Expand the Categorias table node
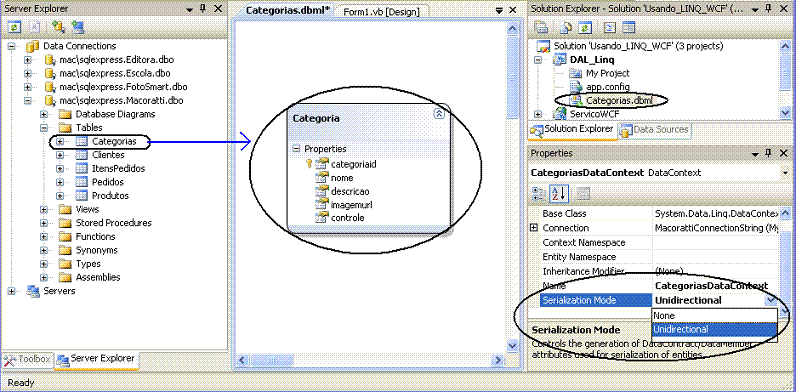The width and height of the screenshot is (796, 392). pos(60,141)
